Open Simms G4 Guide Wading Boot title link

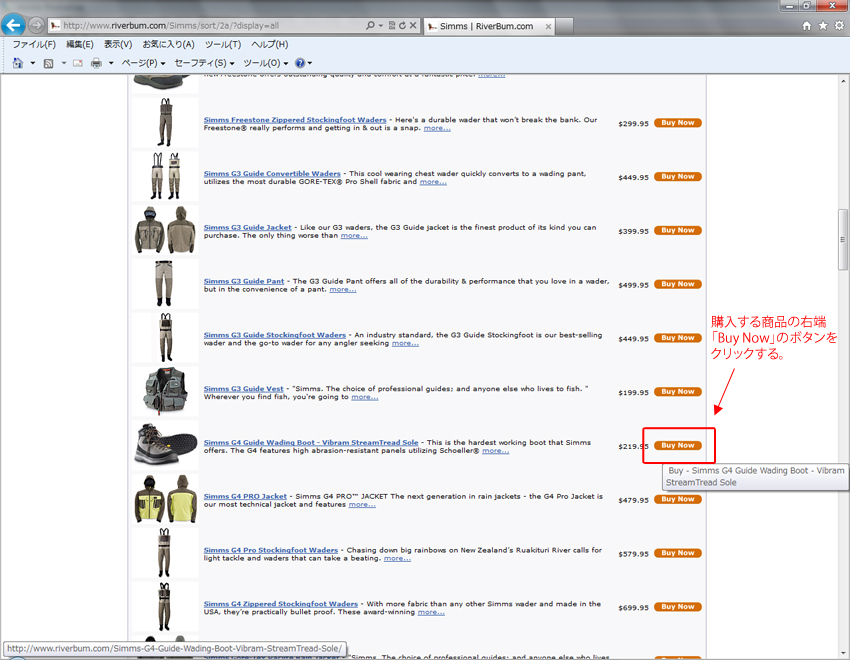tap(311, 442)
